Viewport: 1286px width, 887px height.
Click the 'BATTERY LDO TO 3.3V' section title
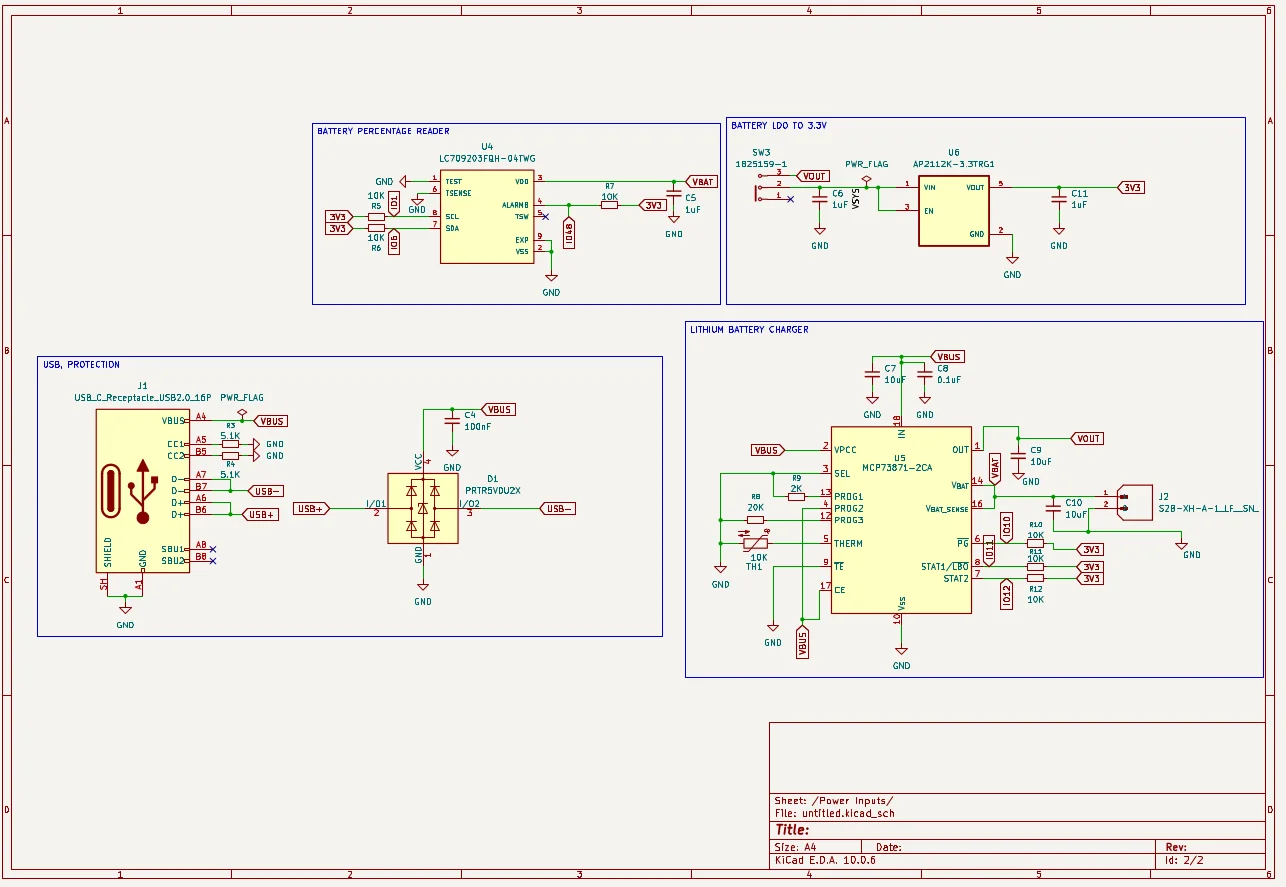779,126
